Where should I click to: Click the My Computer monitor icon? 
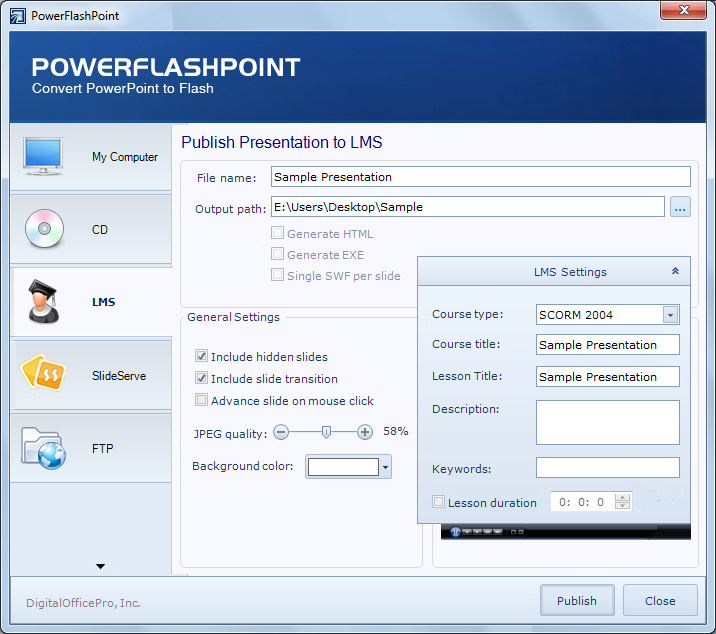click(x=43, y=156)
